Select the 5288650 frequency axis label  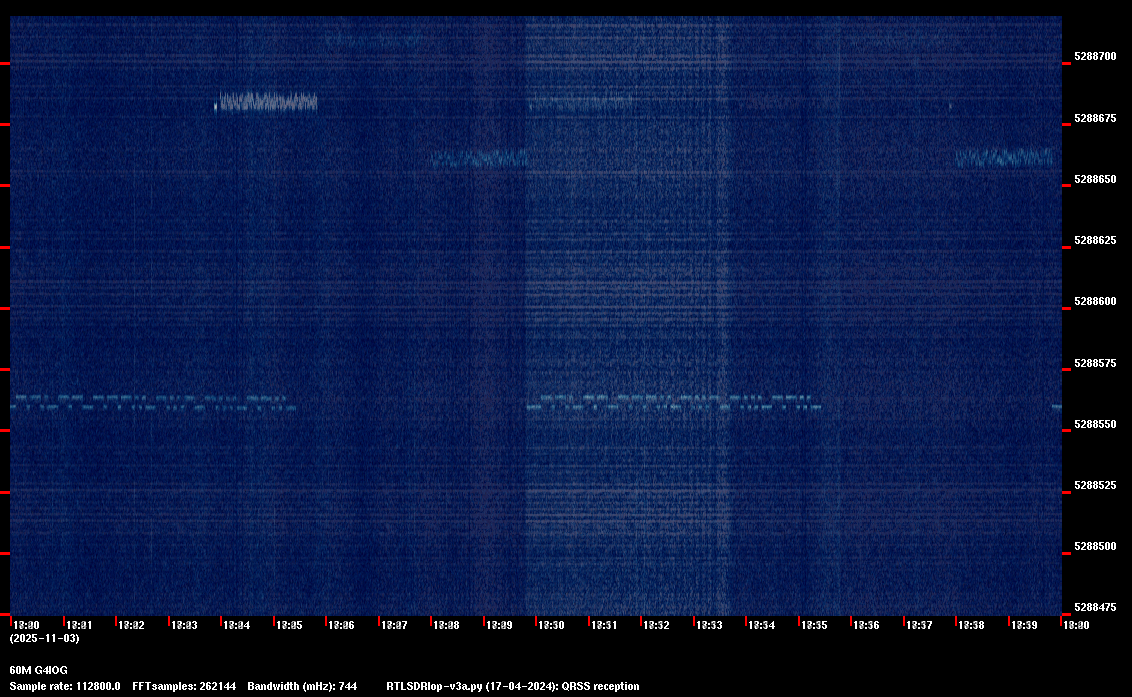[x=1094, y=179]
